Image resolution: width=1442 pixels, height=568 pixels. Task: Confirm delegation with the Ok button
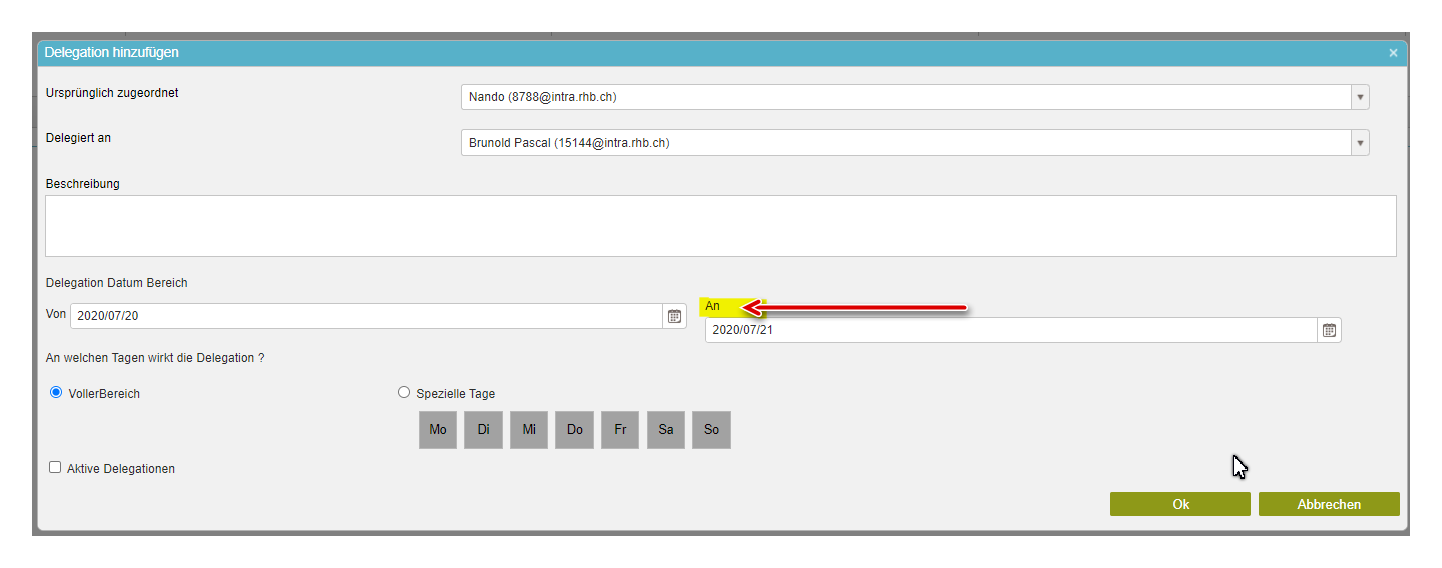tap(1180, 504)
